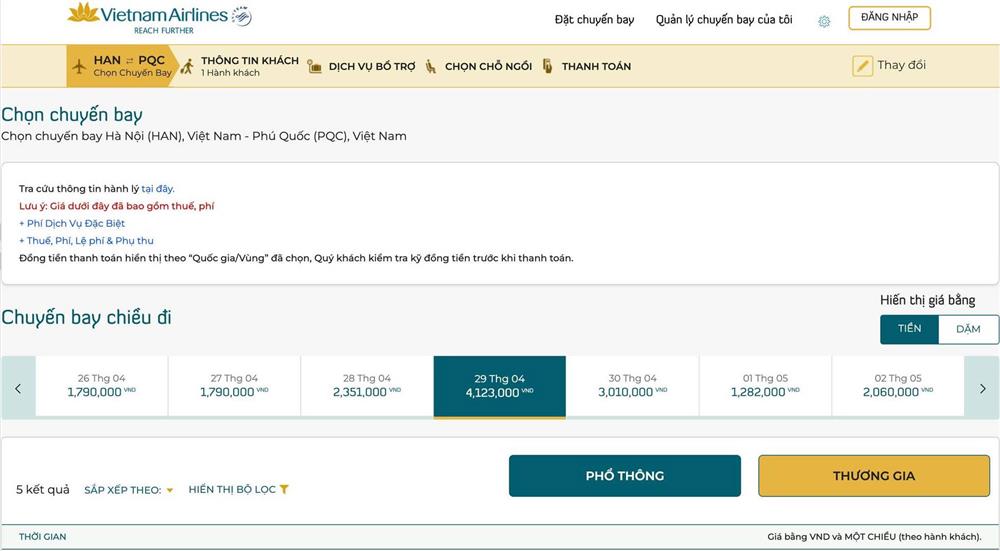This screenshot has width=1000, height=551.
Task: Open settings gear icon in header
Action: [824, 21]
